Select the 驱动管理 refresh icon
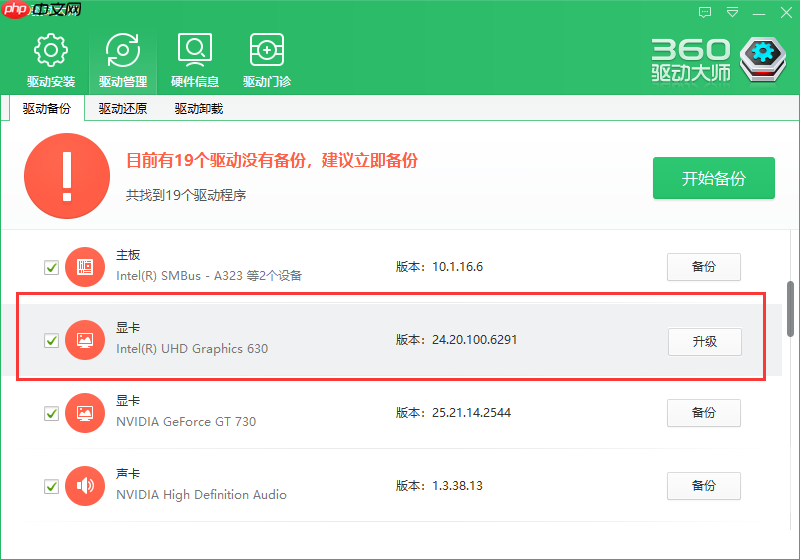800x560 pixels. [123, 50]
